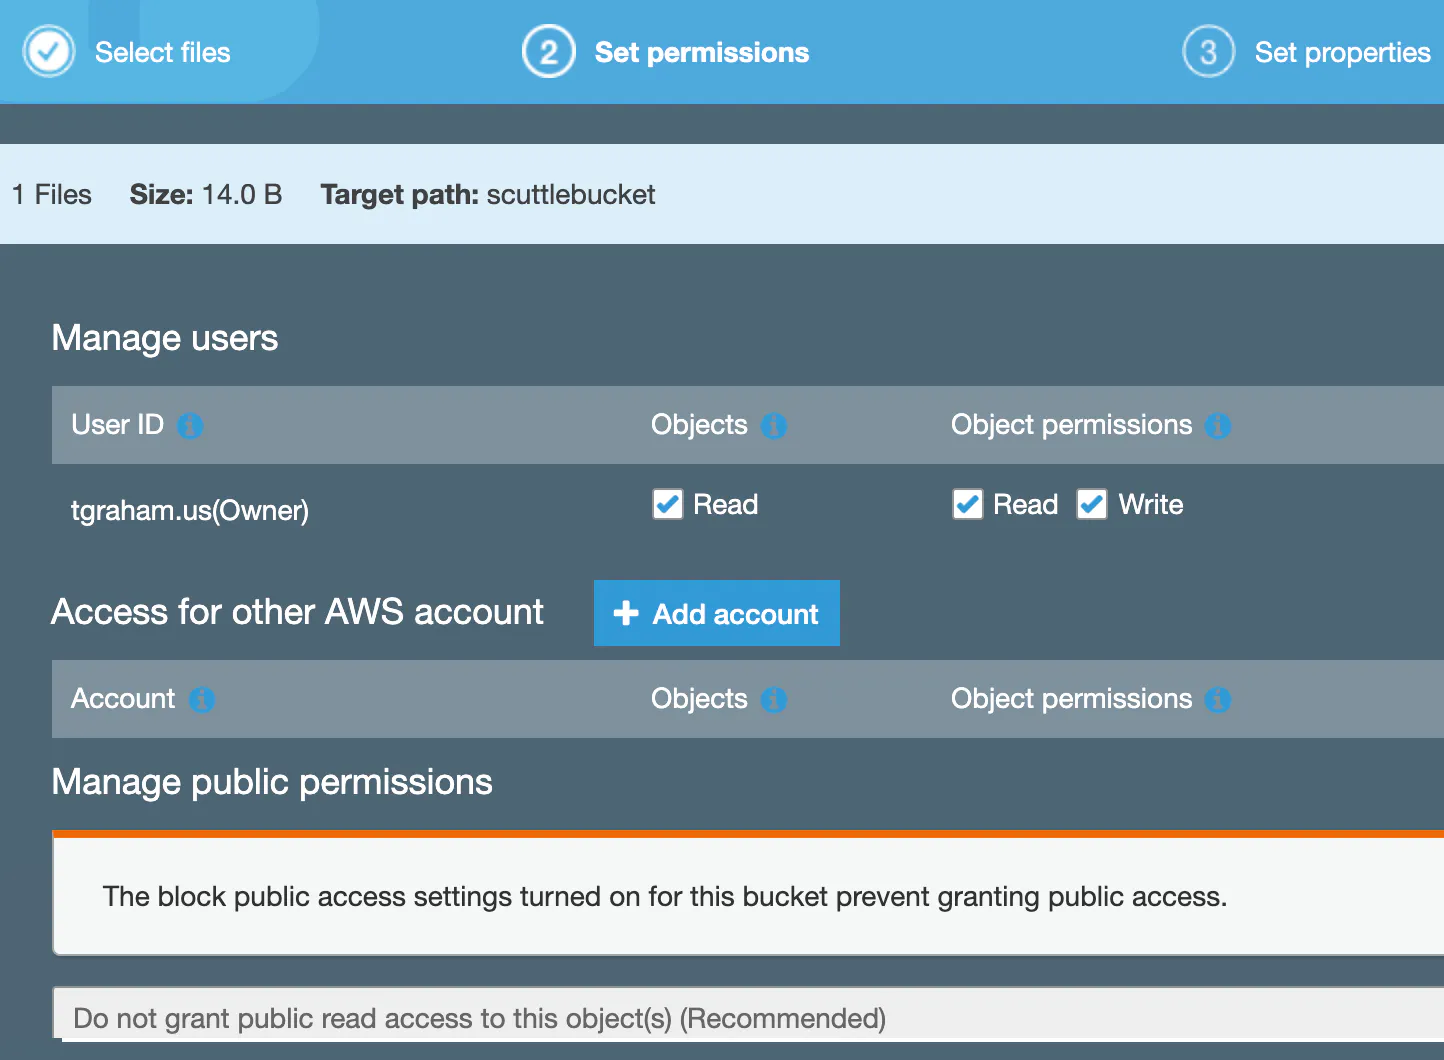Click Objects info icon in Account table
Image resolution: width=1444 pixels, height=1060 pixels.
(x=774, y=700)
